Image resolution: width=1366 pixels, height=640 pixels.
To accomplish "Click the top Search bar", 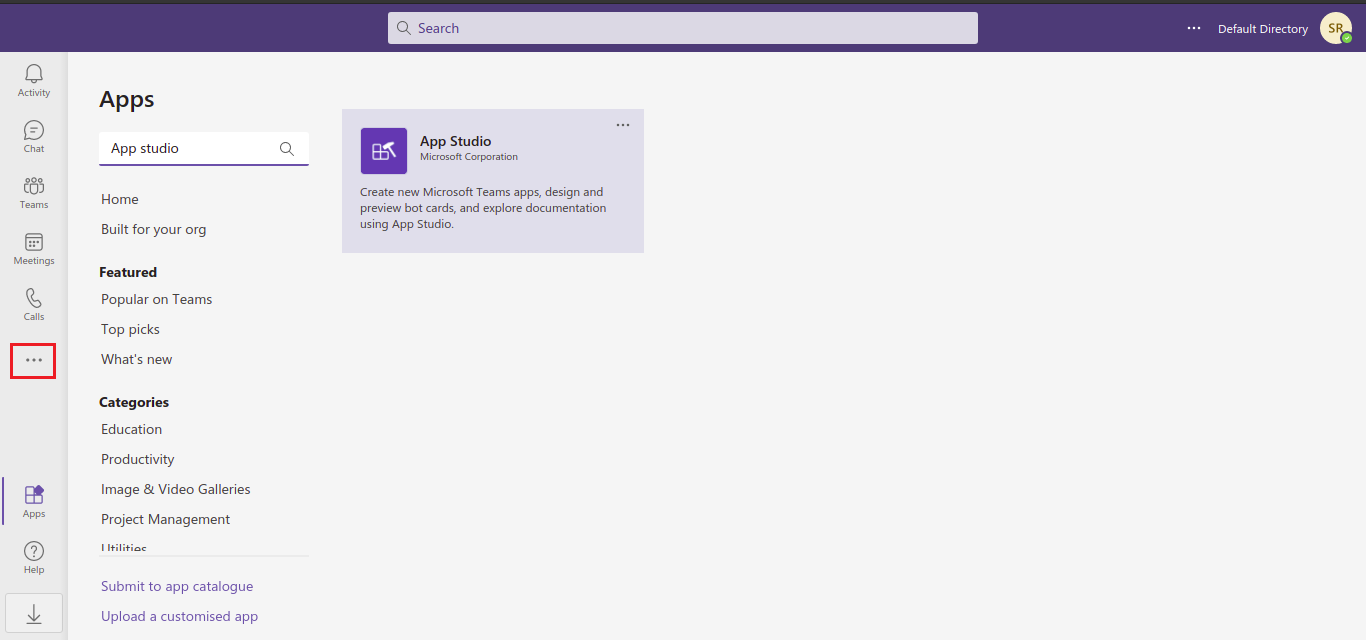I will 683,28.
